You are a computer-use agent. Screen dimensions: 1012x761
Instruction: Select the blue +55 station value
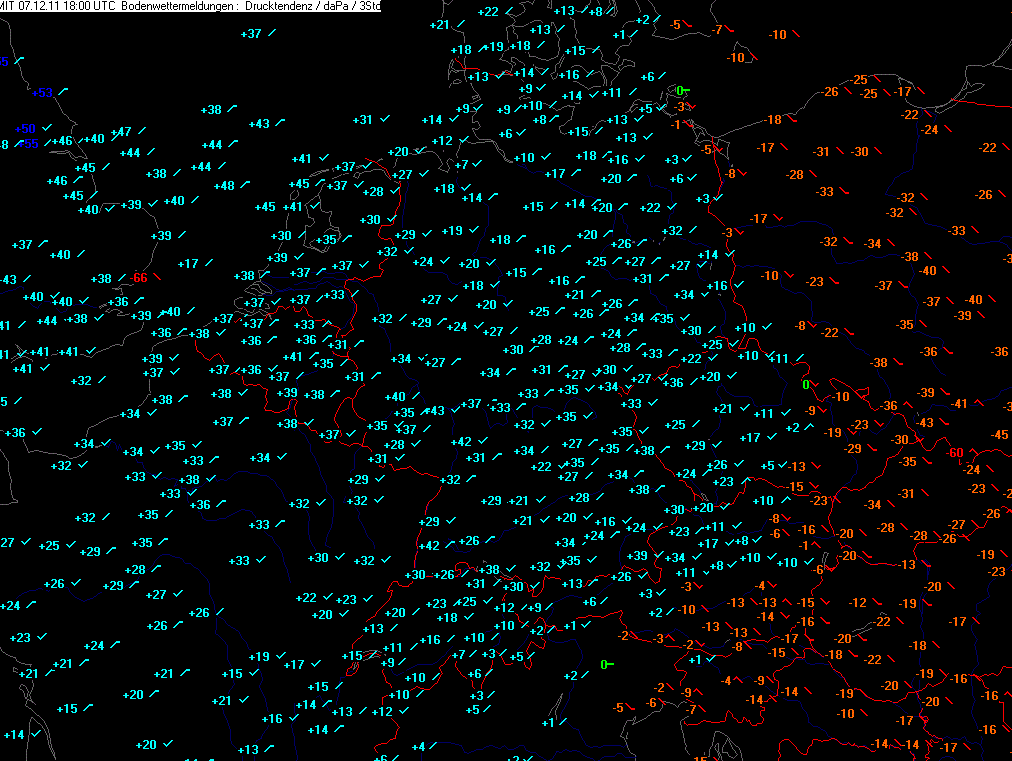(x=29, y=144)
